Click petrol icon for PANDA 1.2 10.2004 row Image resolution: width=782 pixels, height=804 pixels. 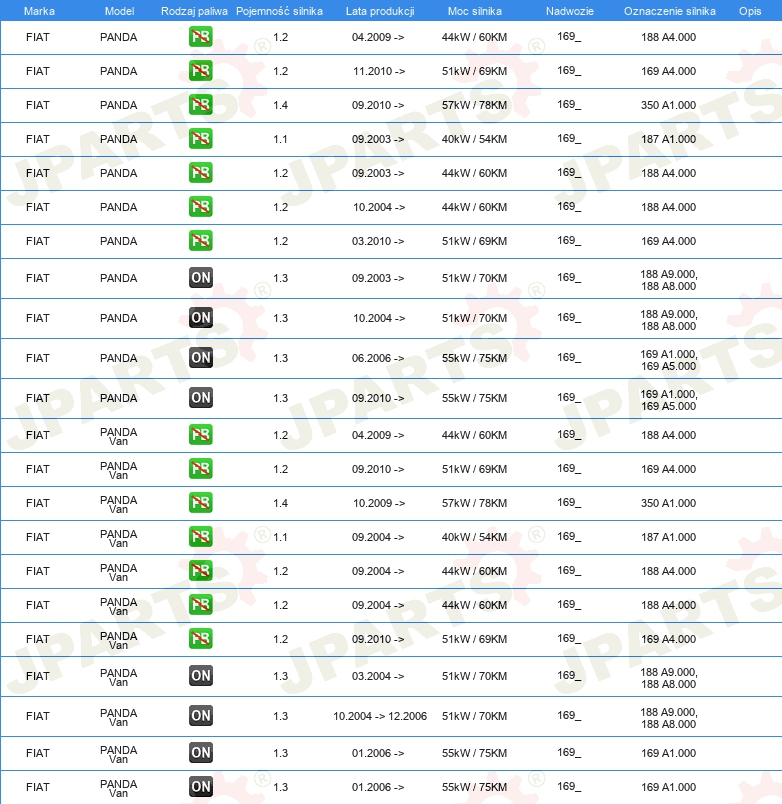[200, 207]
